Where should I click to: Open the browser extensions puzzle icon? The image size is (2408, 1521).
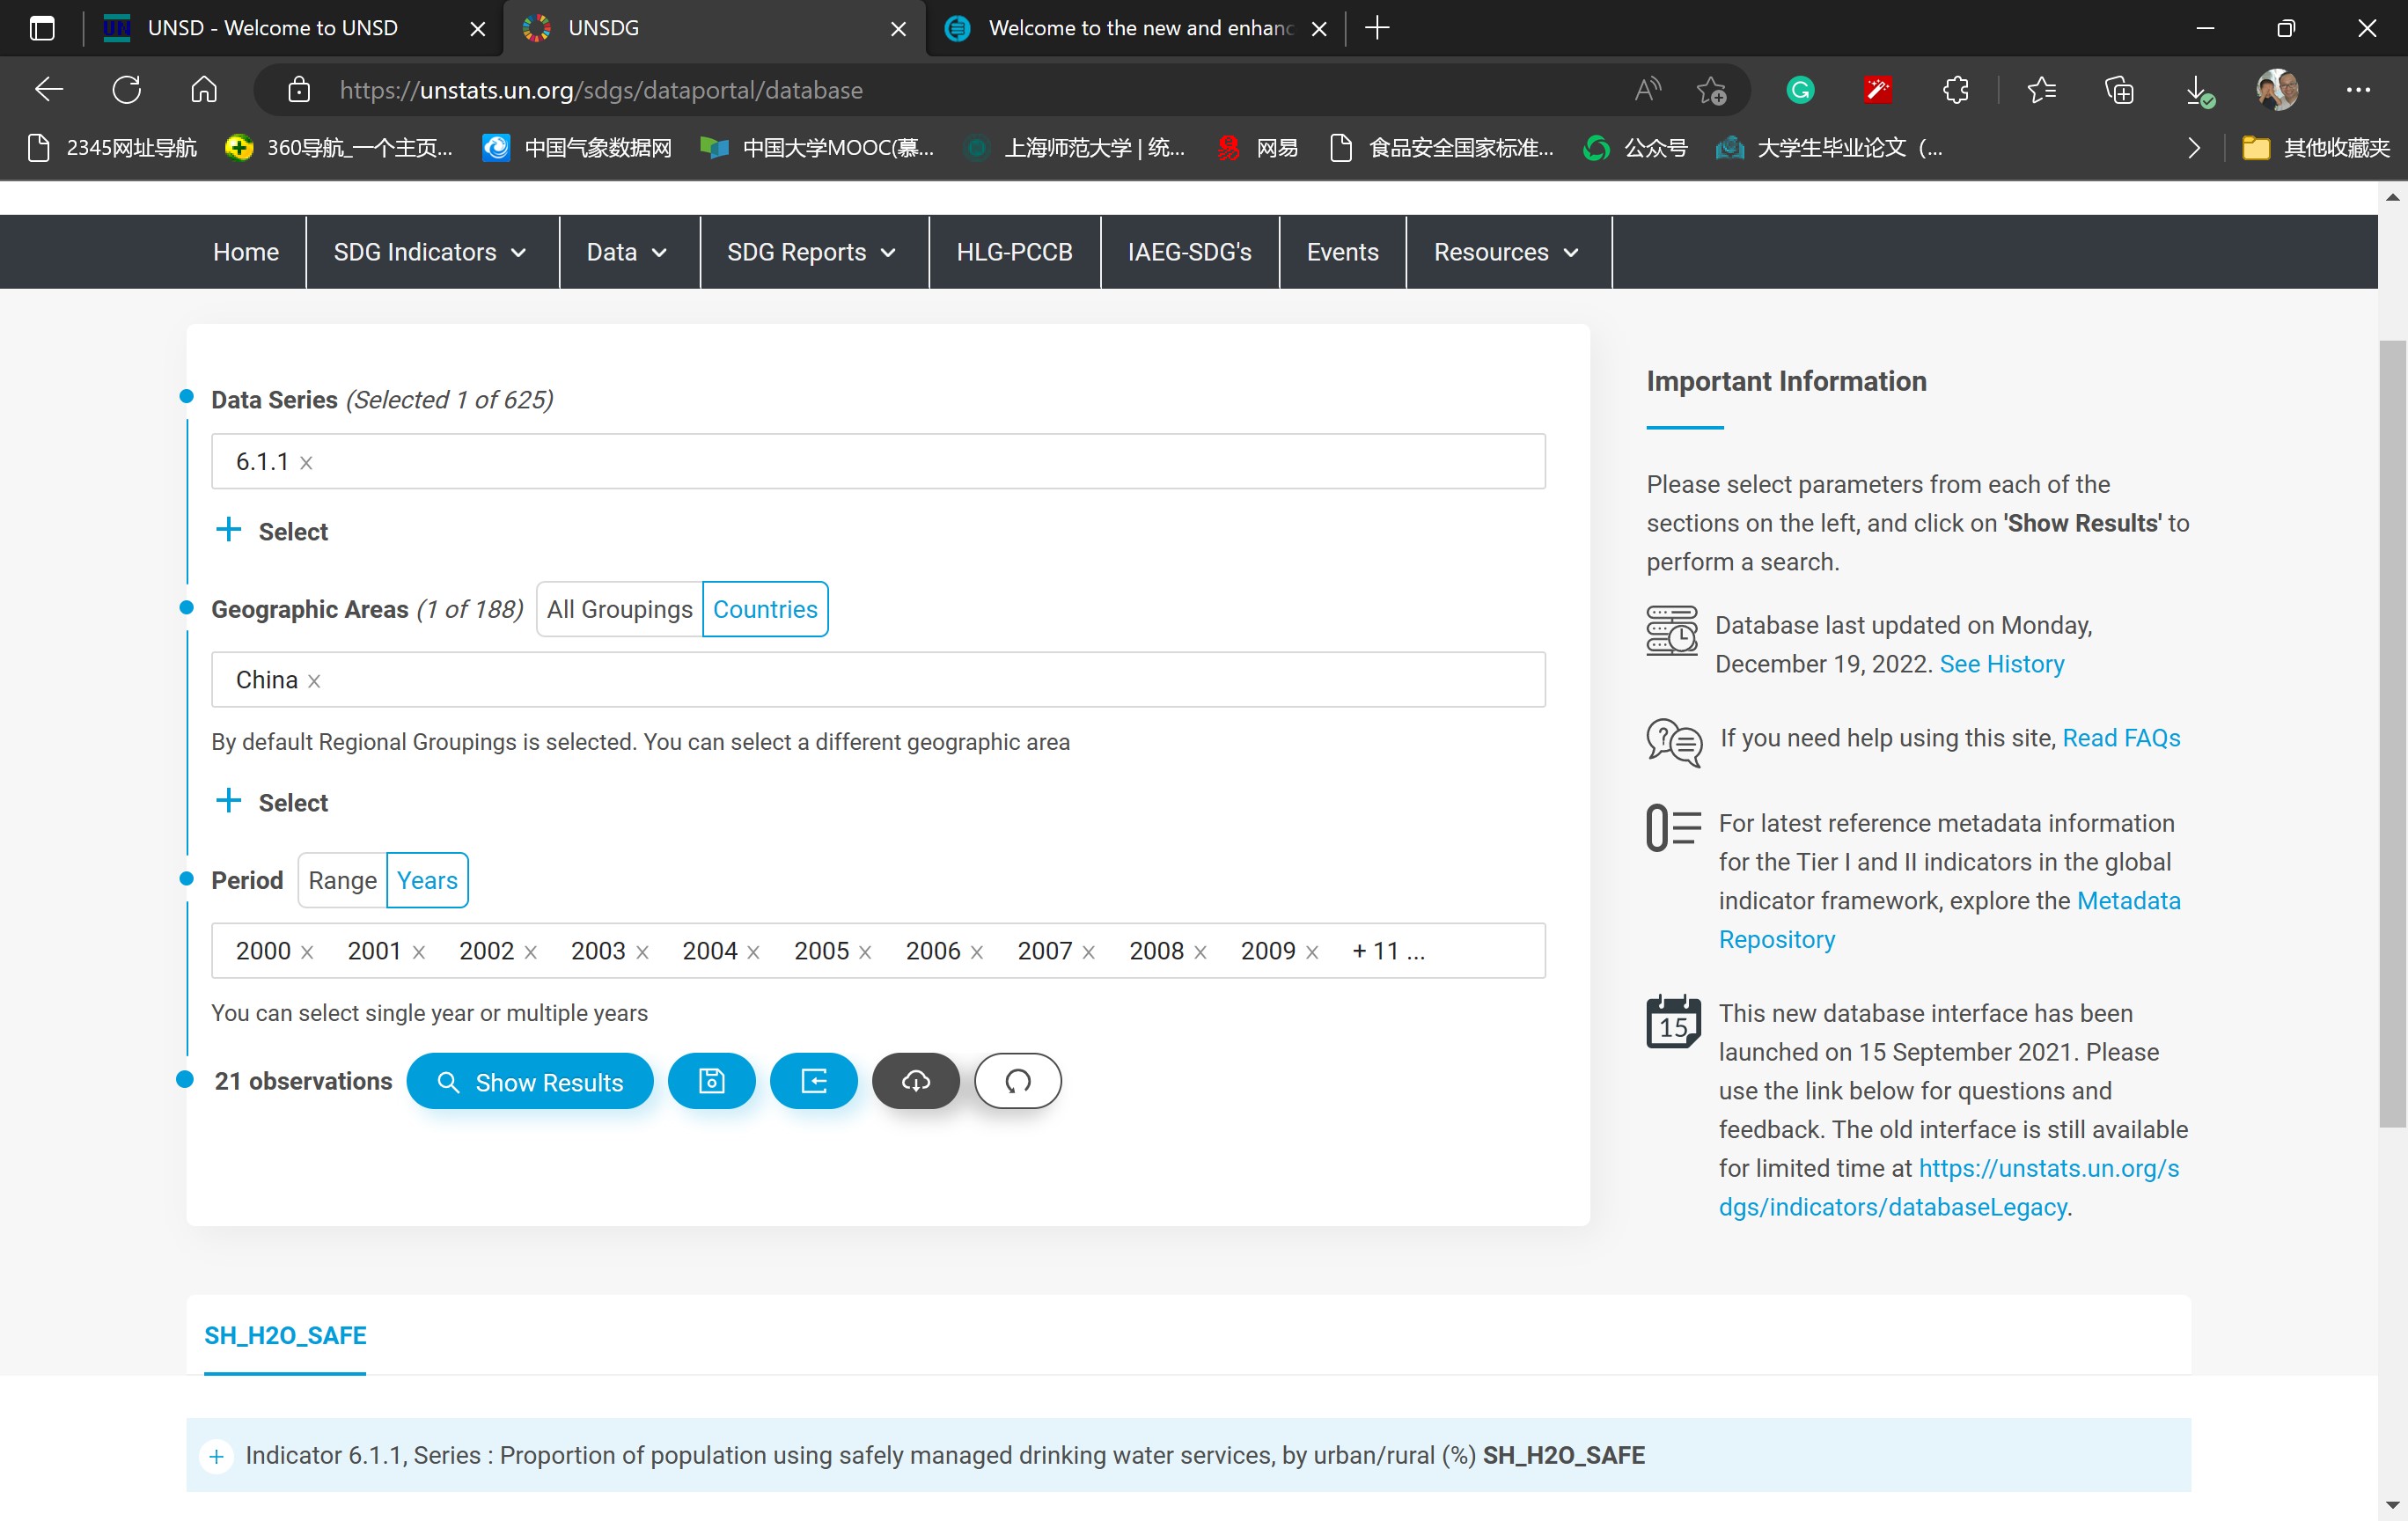tap(1956, 90)
